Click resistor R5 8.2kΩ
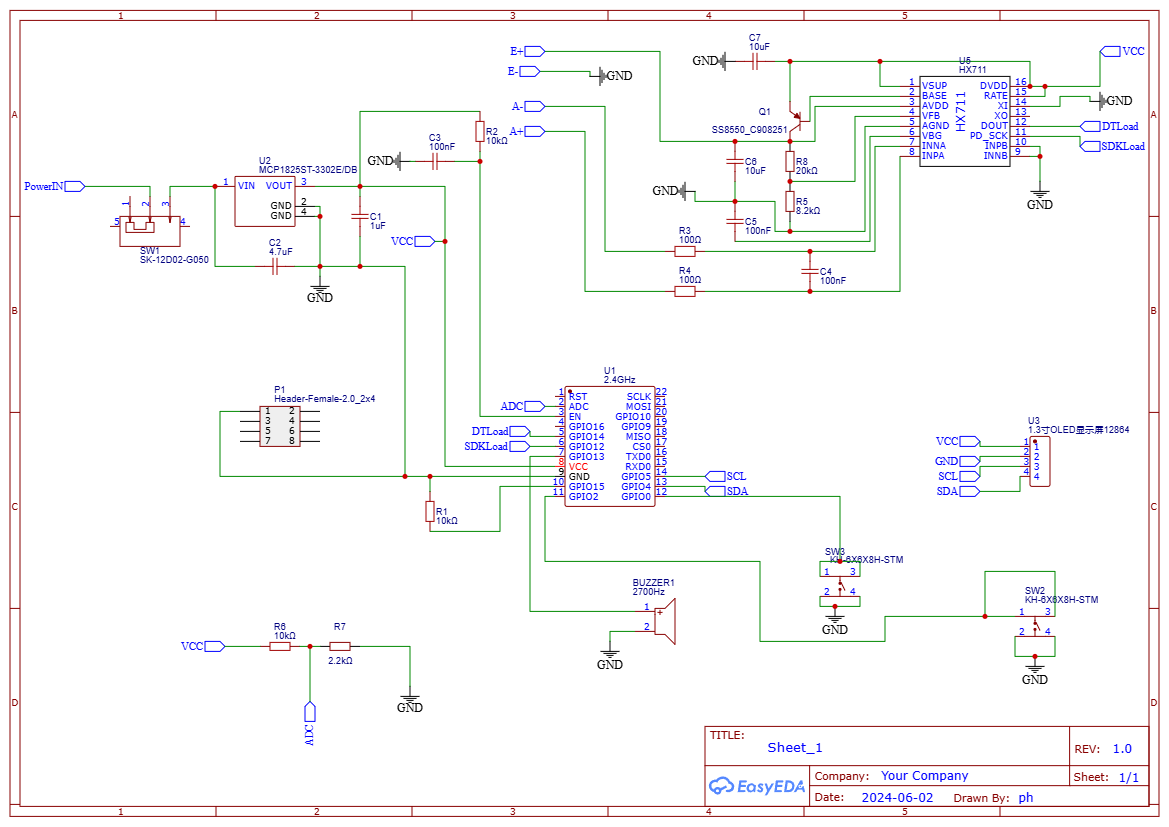This screenshot has width=1169, height=827. 790,201
